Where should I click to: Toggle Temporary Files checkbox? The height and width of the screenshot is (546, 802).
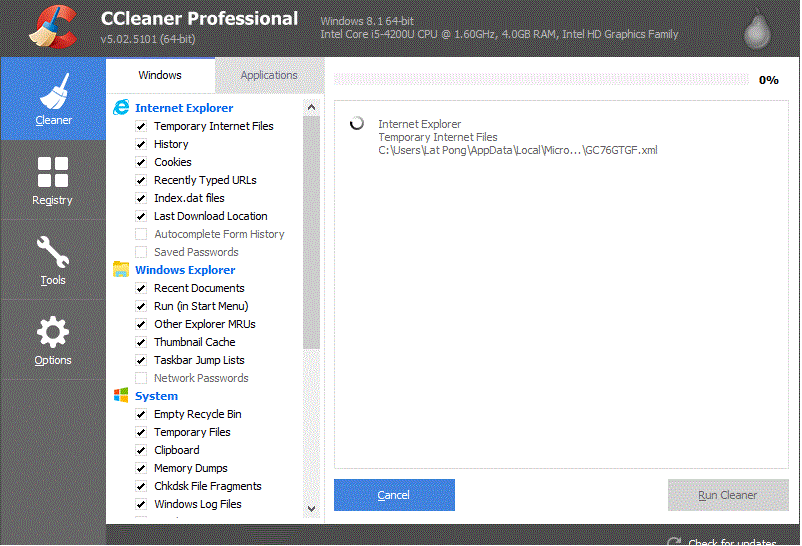click(x=141, y=432)
